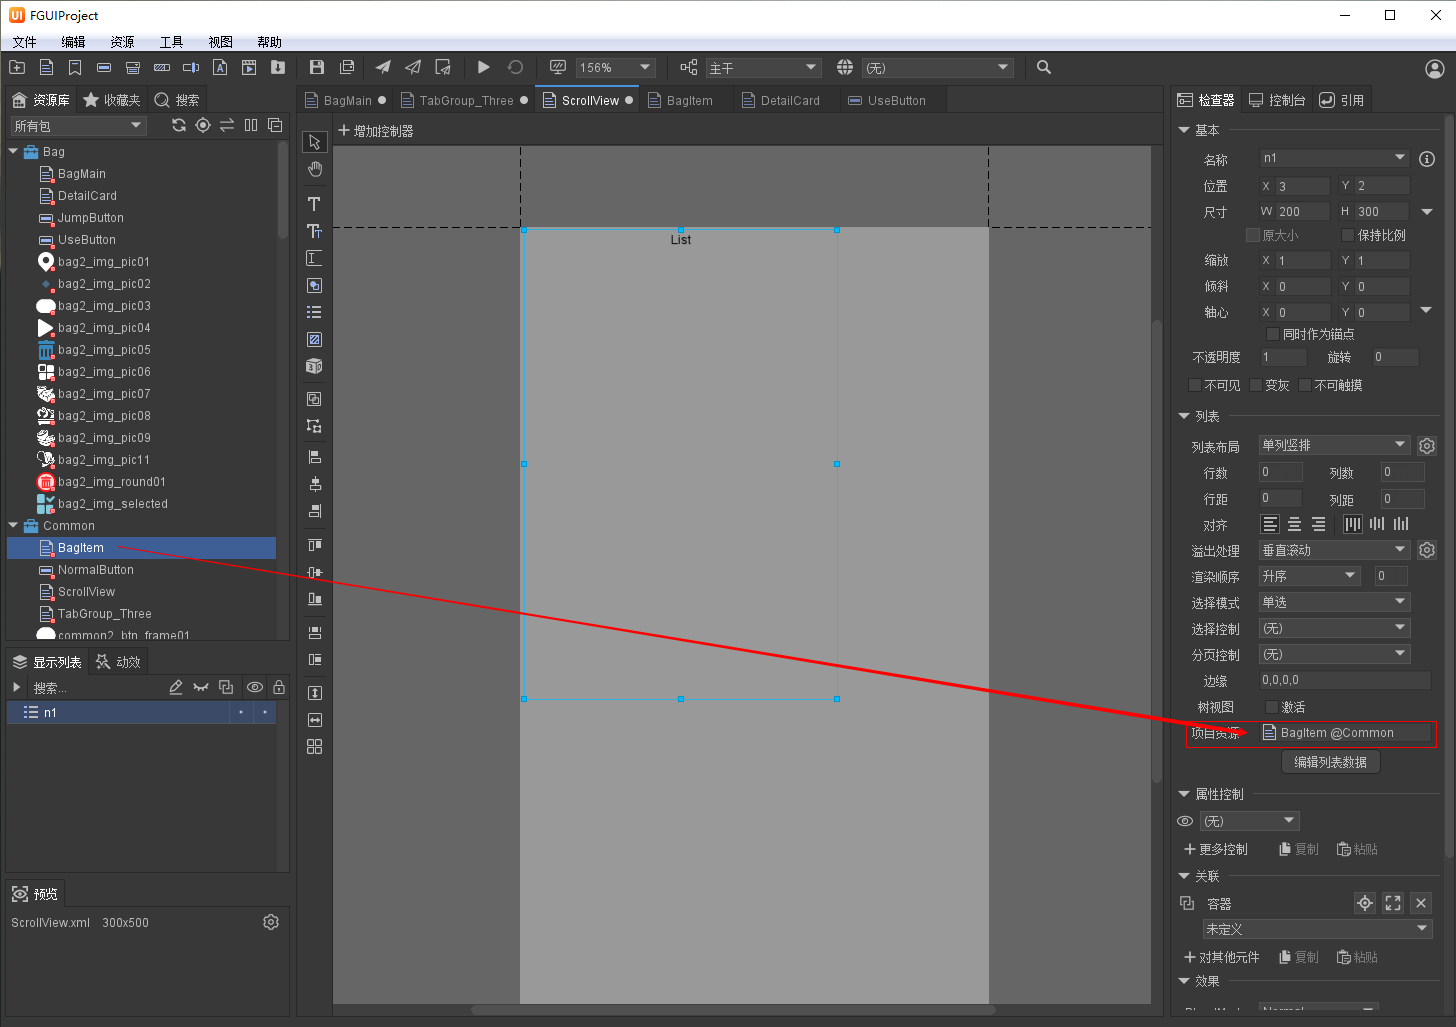Enable 保持比例 checkbox
Screen dimensions: 1456x1027
[1347, 235]
